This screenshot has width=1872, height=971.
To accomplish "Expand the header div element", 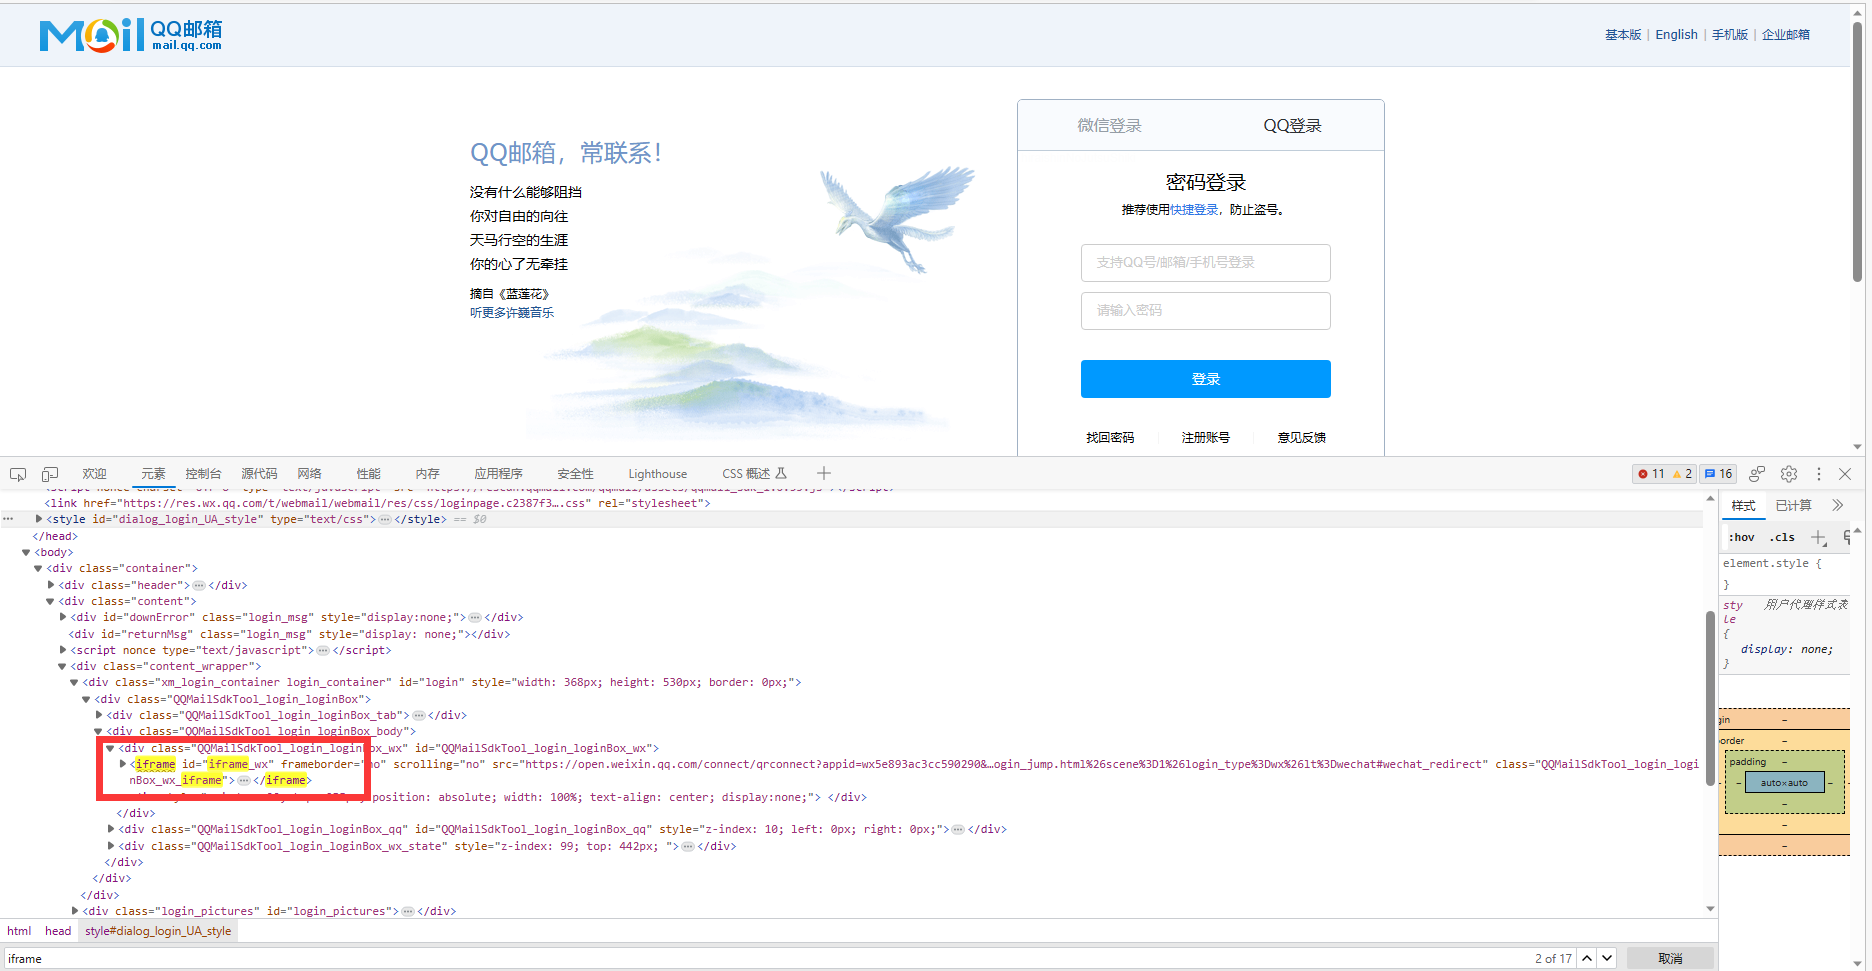I will click(50, 584).
